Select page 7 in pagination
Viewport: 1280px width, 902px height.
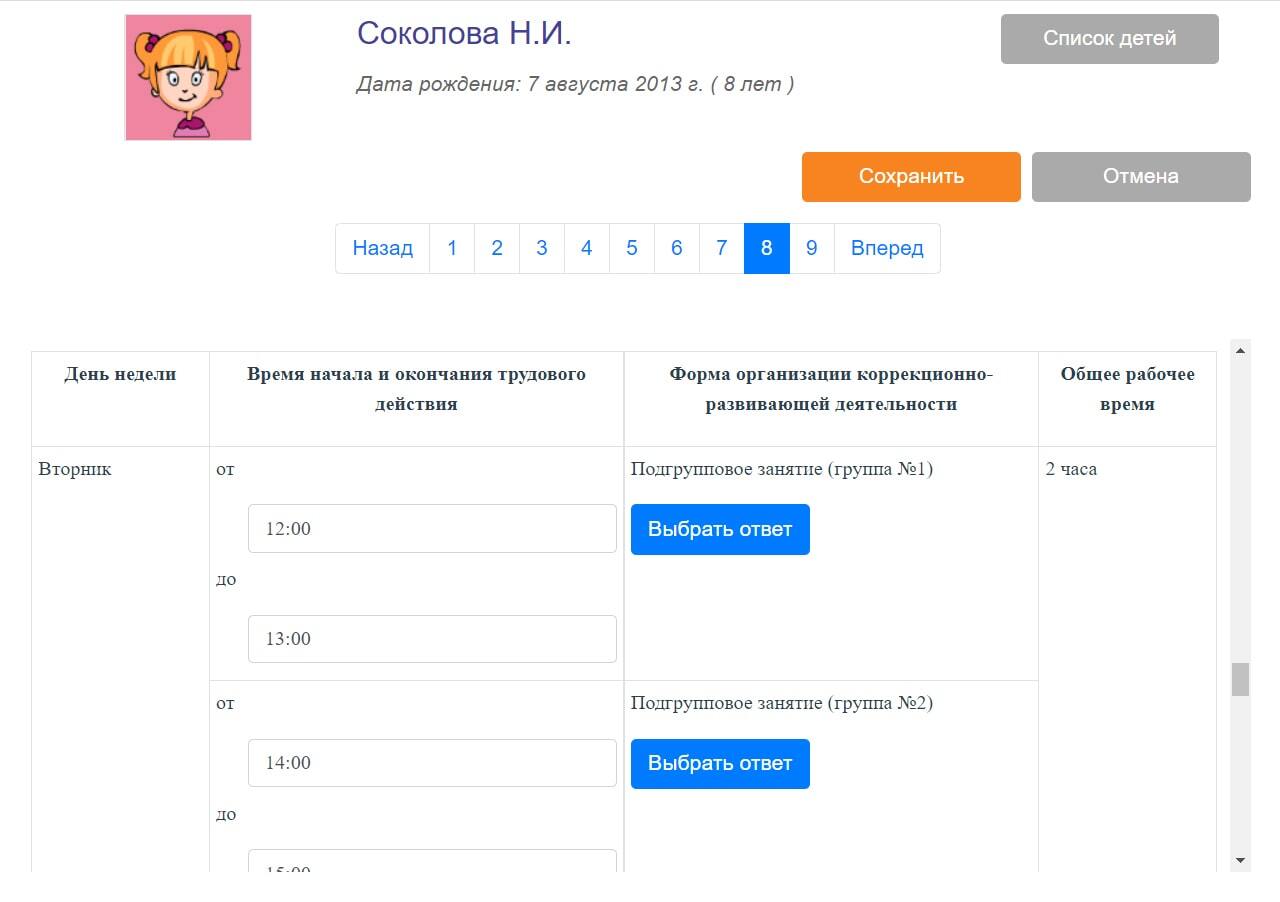722,248
